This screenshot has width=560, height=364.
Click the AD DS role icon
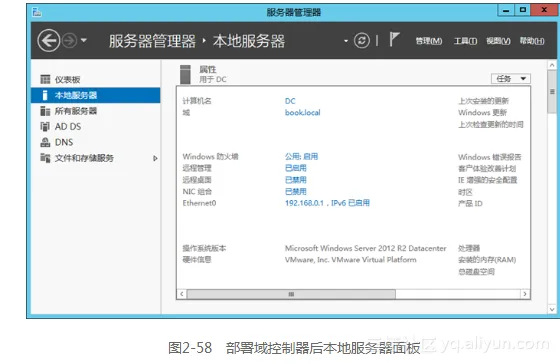coord(45,126)
